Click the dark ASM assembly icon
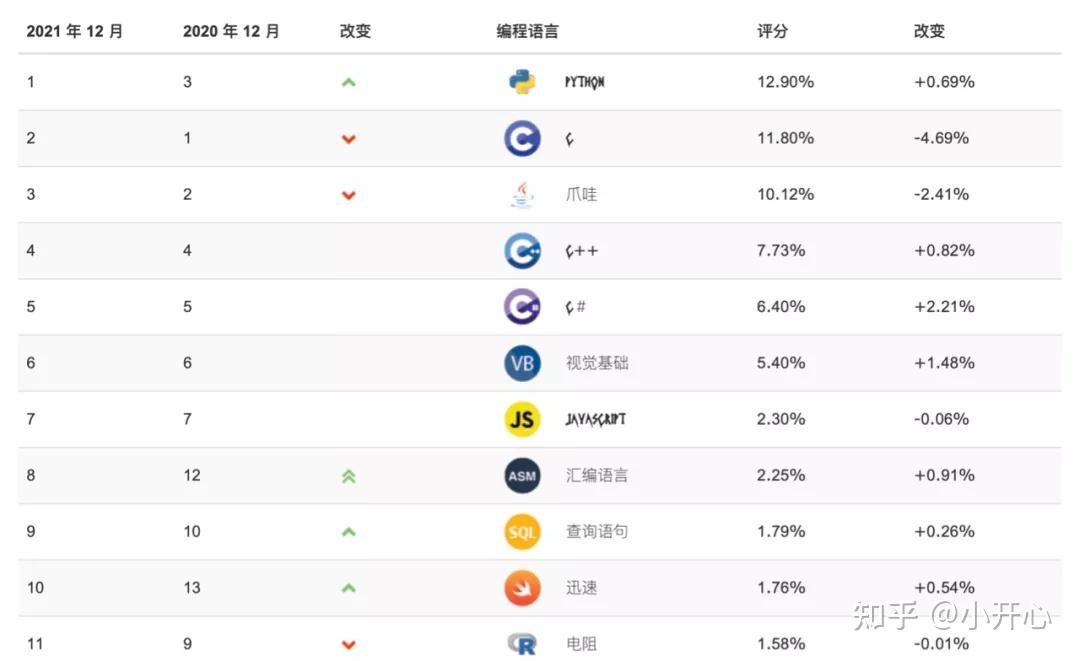The width and height of the screenshot is (1080, 661). click(x=522, y=475)
